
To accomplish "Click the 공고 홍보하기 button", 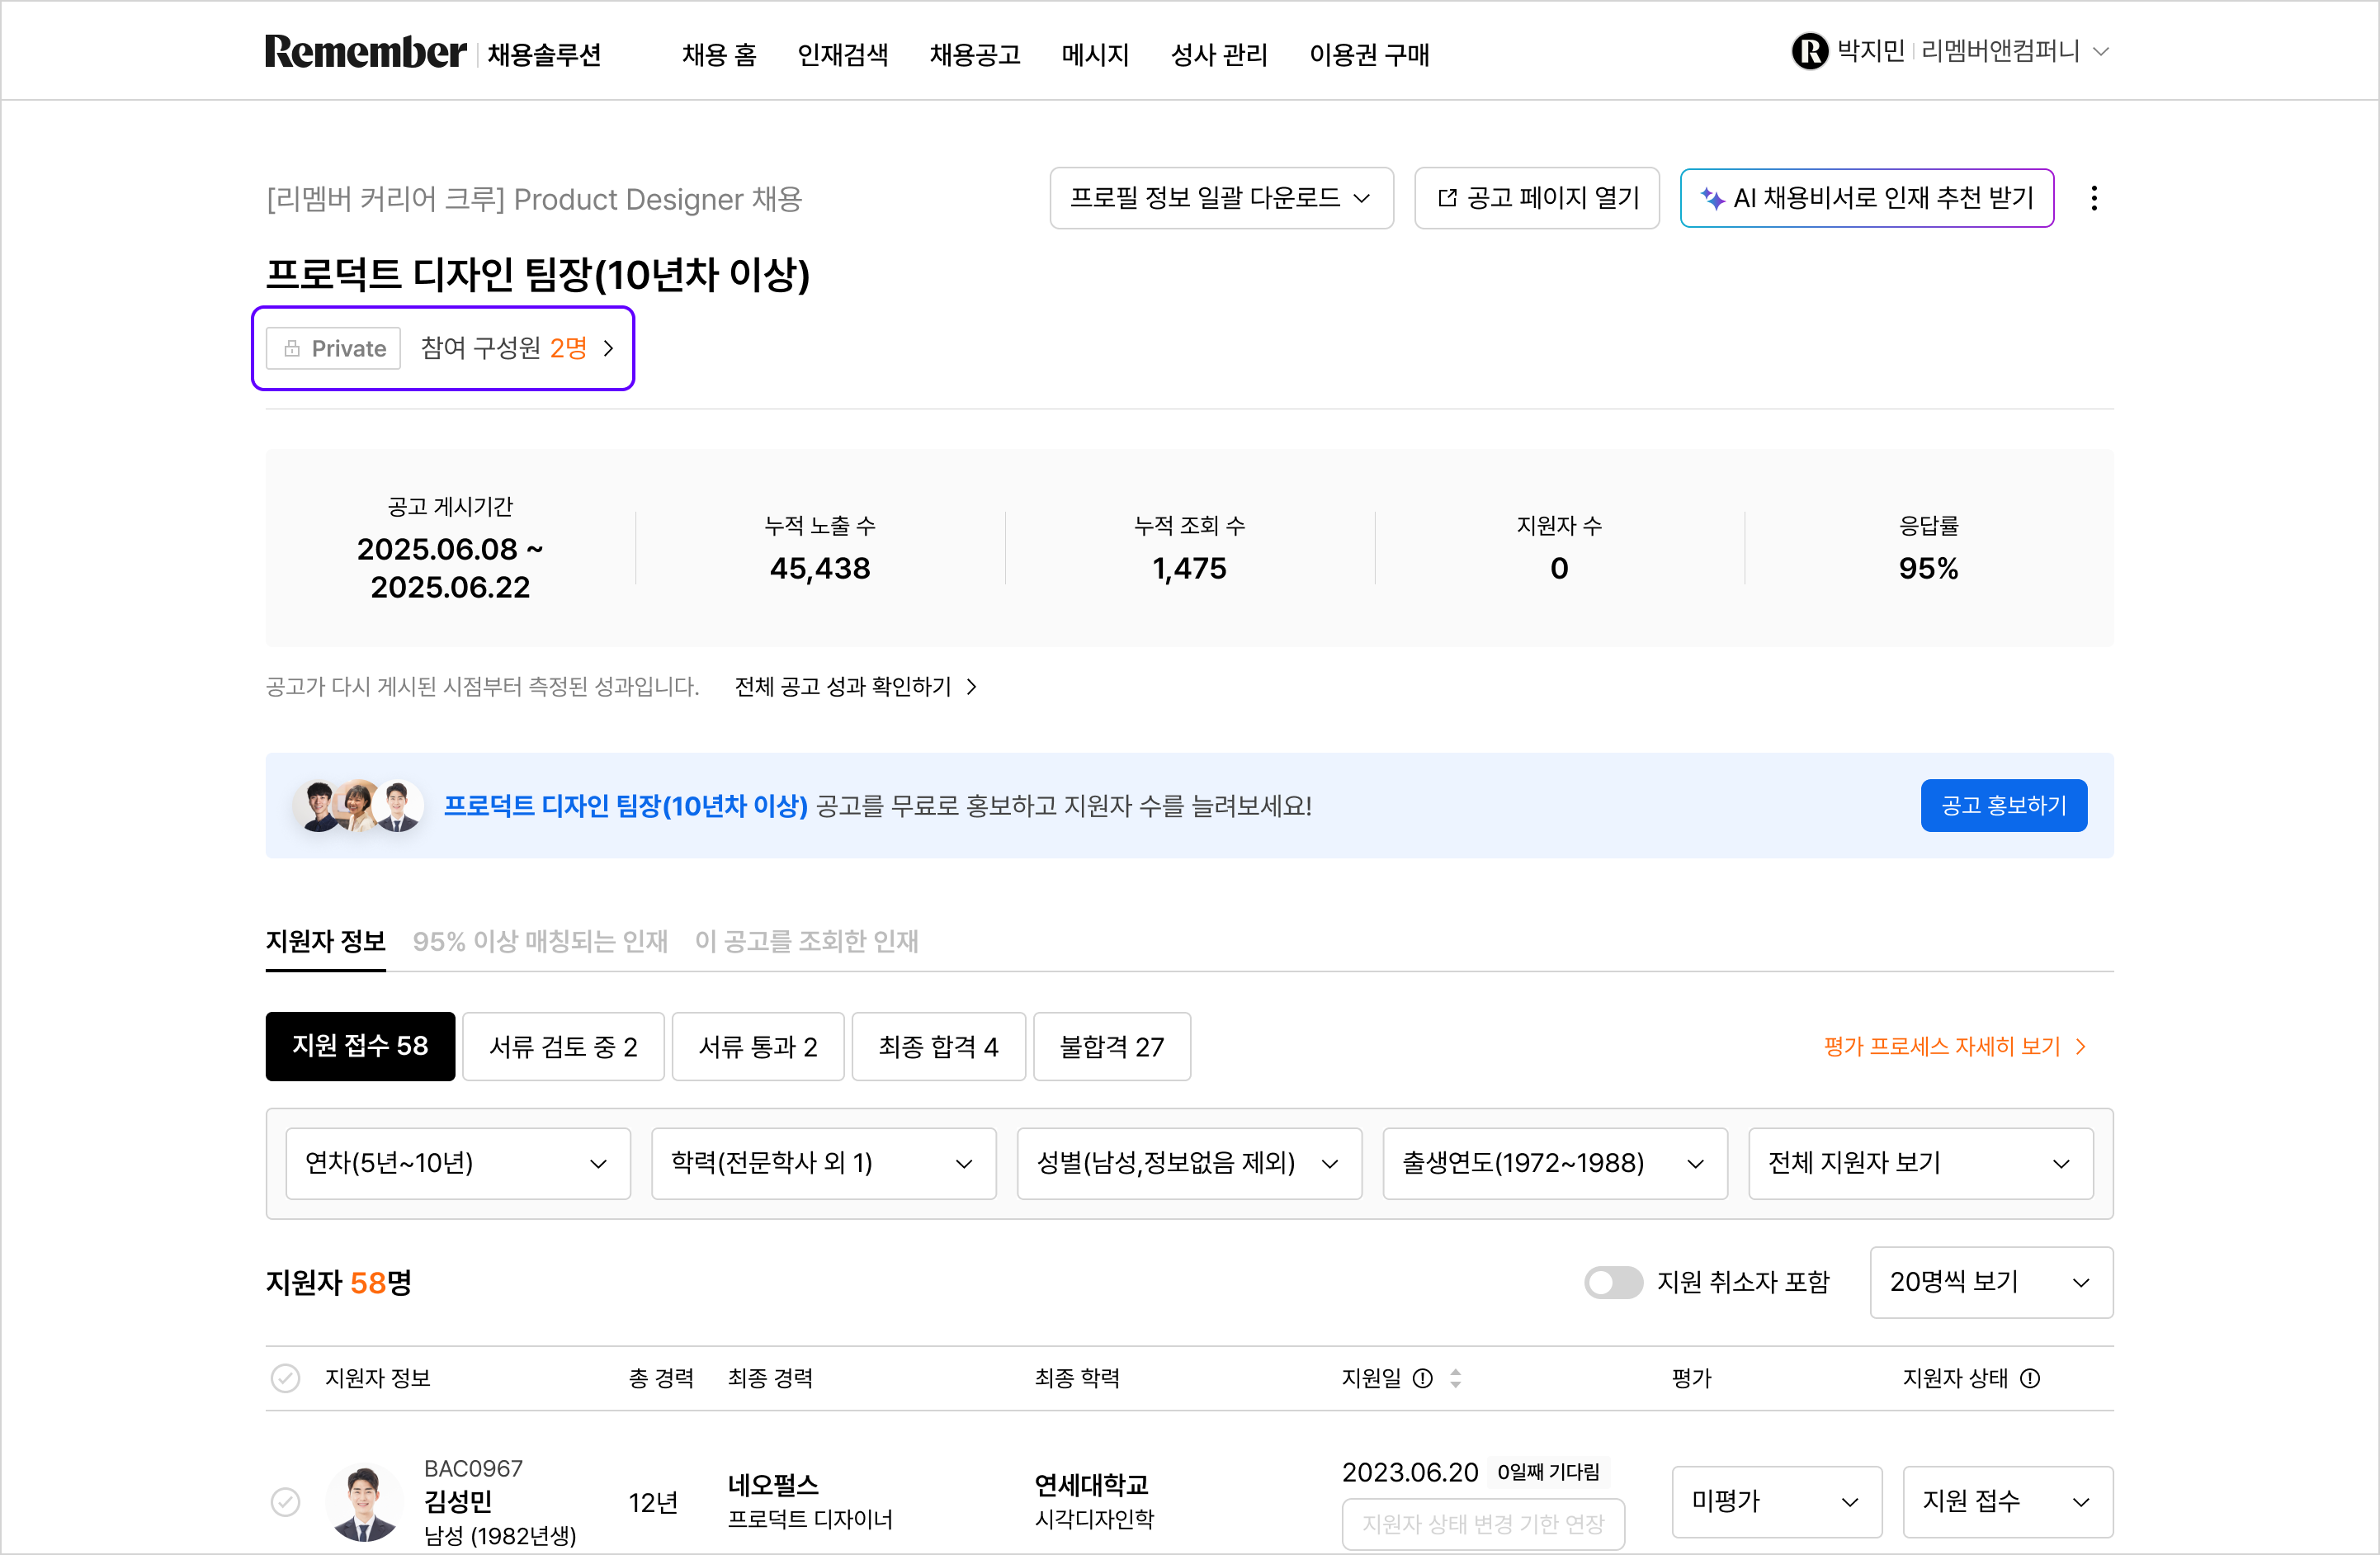I will (x=2003, y=805).
